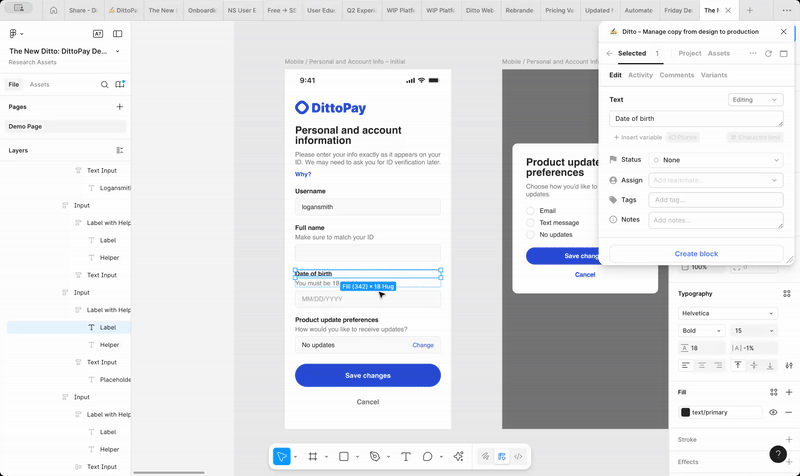This screenshot has height=476, width=800.
Task: Open the Figma main menu logo
Action: pyautogui.click(x=13, y=34)
